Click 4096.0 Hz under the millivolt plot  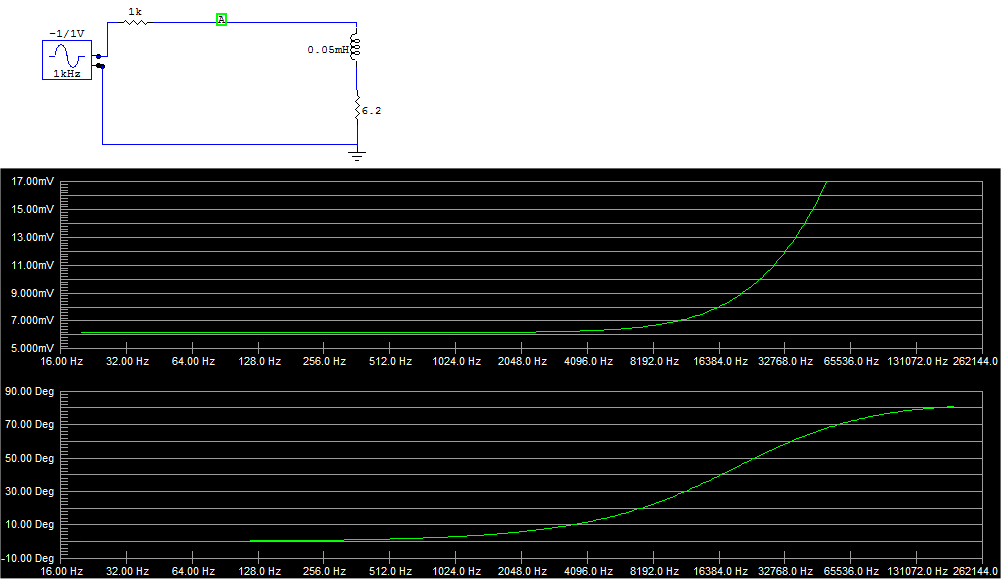coord(588,361)
